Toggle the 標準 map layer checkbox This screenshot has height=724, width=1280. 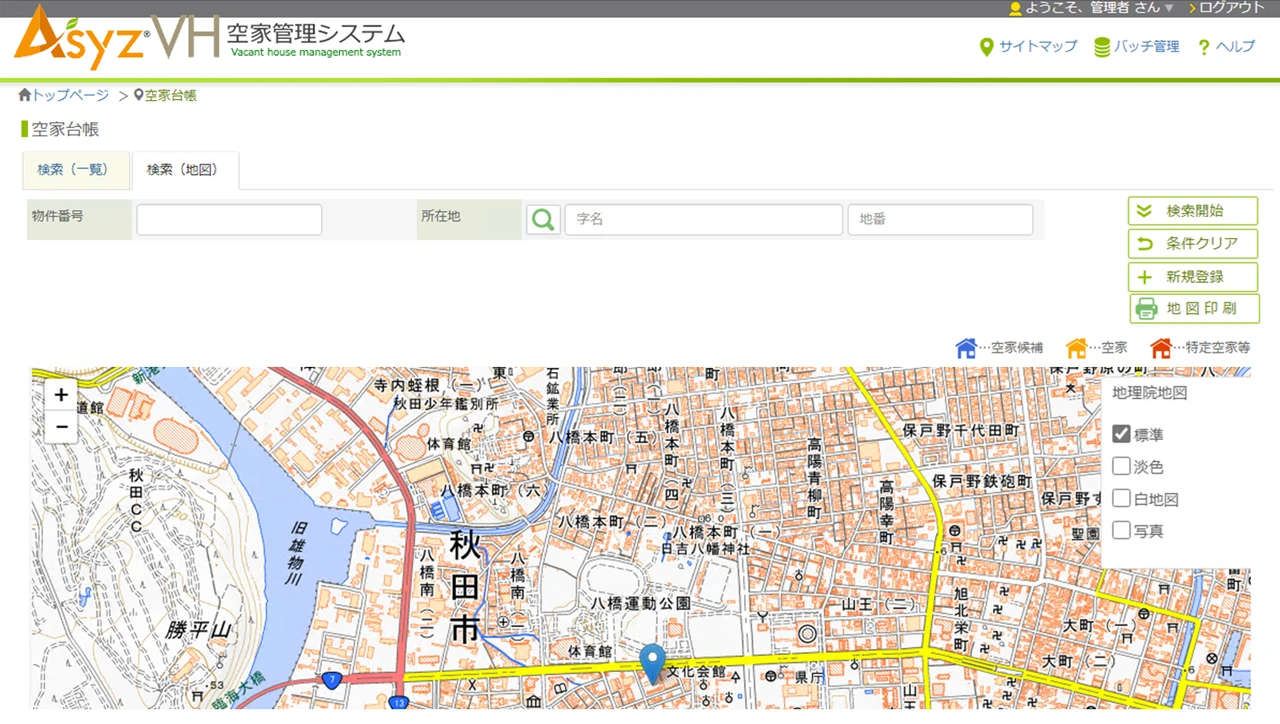1121,435
